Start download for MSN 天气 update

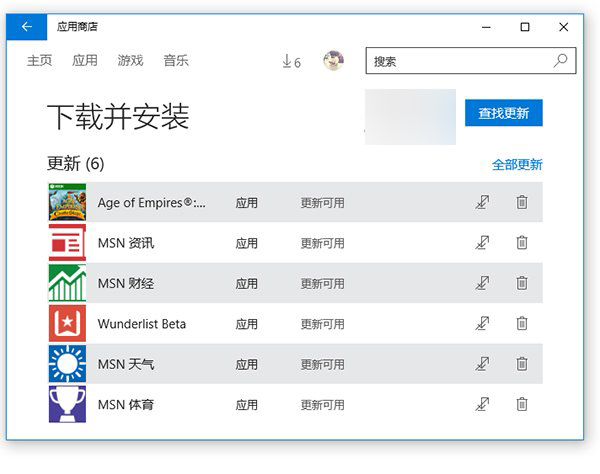[x=482, y=364]
